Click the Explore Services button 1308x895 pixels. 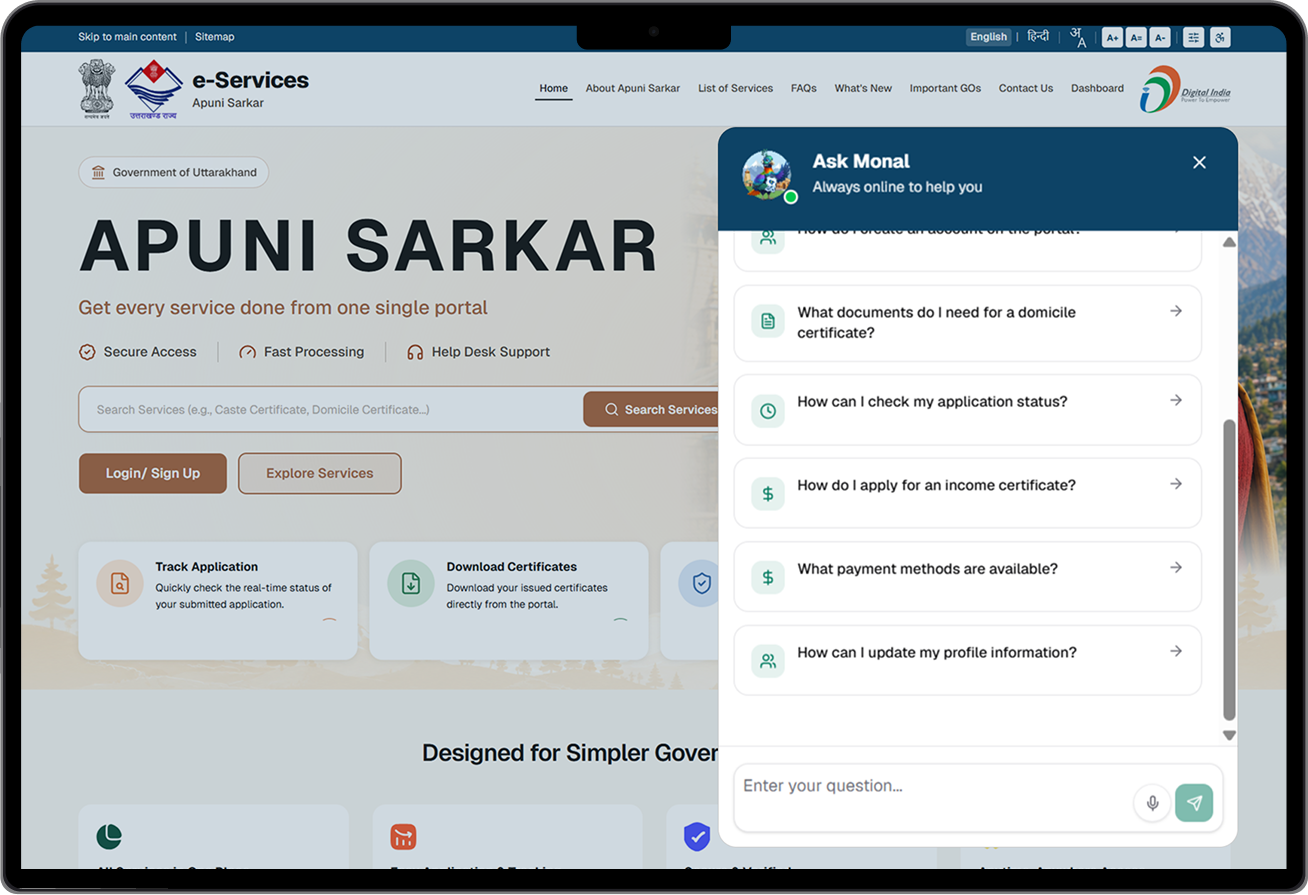click(320, 474)
